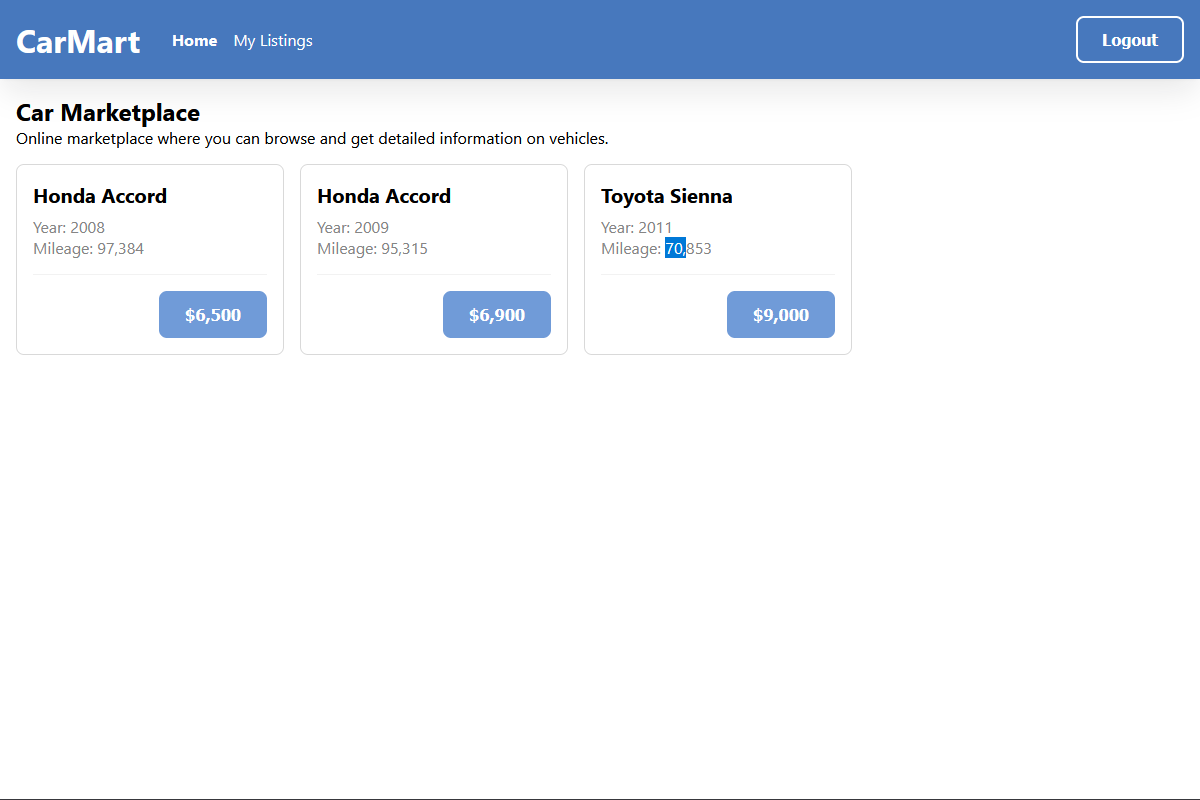Open the Home navigation link
Image resolution: width=1200 pixels, height=800 pixels.
pyautogui.click(x=194, y=40)
